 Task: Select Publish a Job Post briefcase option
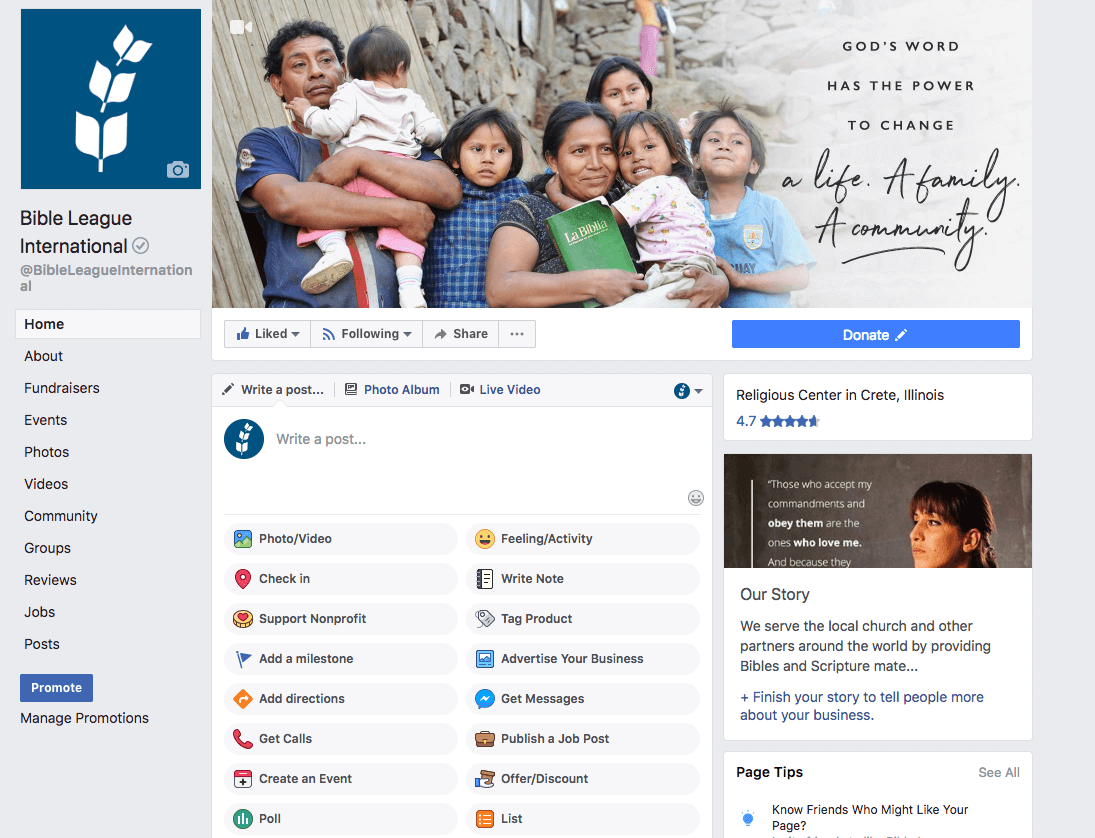(x=582, y=739)
